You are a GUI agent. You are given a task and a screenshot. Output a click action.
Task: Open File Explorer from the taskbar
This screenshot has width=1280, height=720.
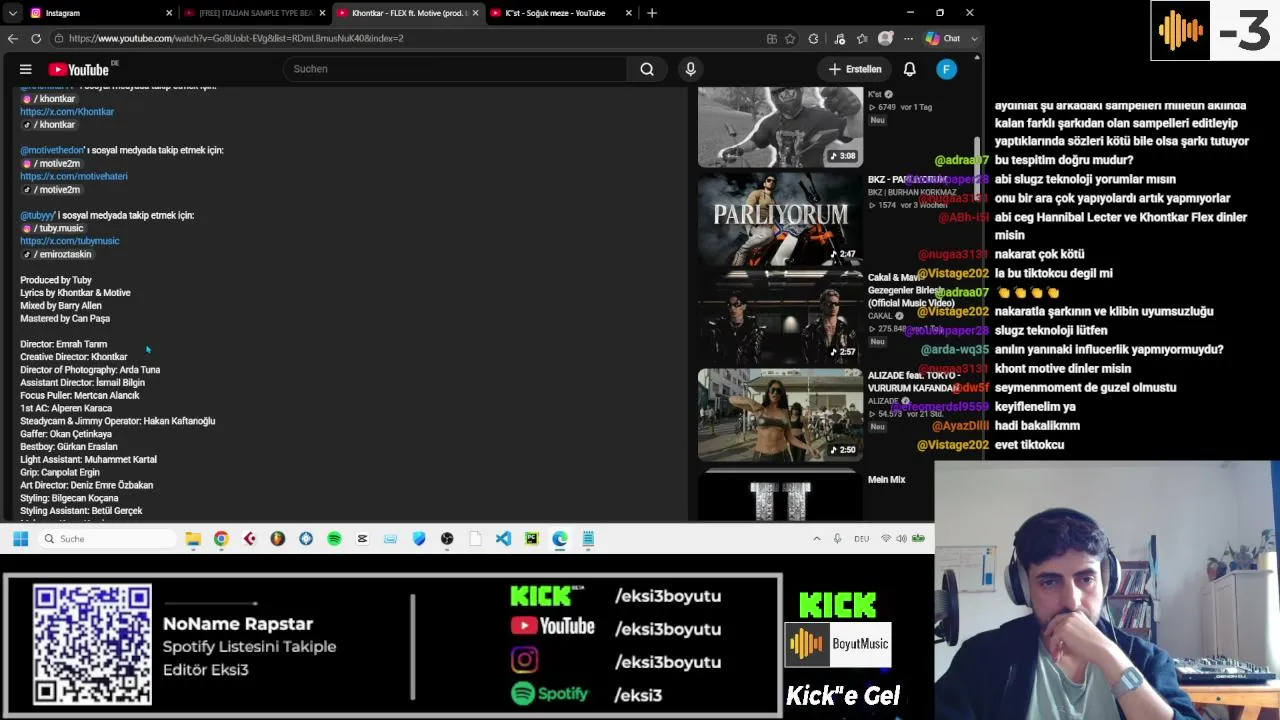pyautogui.click(x=193, y=539)
